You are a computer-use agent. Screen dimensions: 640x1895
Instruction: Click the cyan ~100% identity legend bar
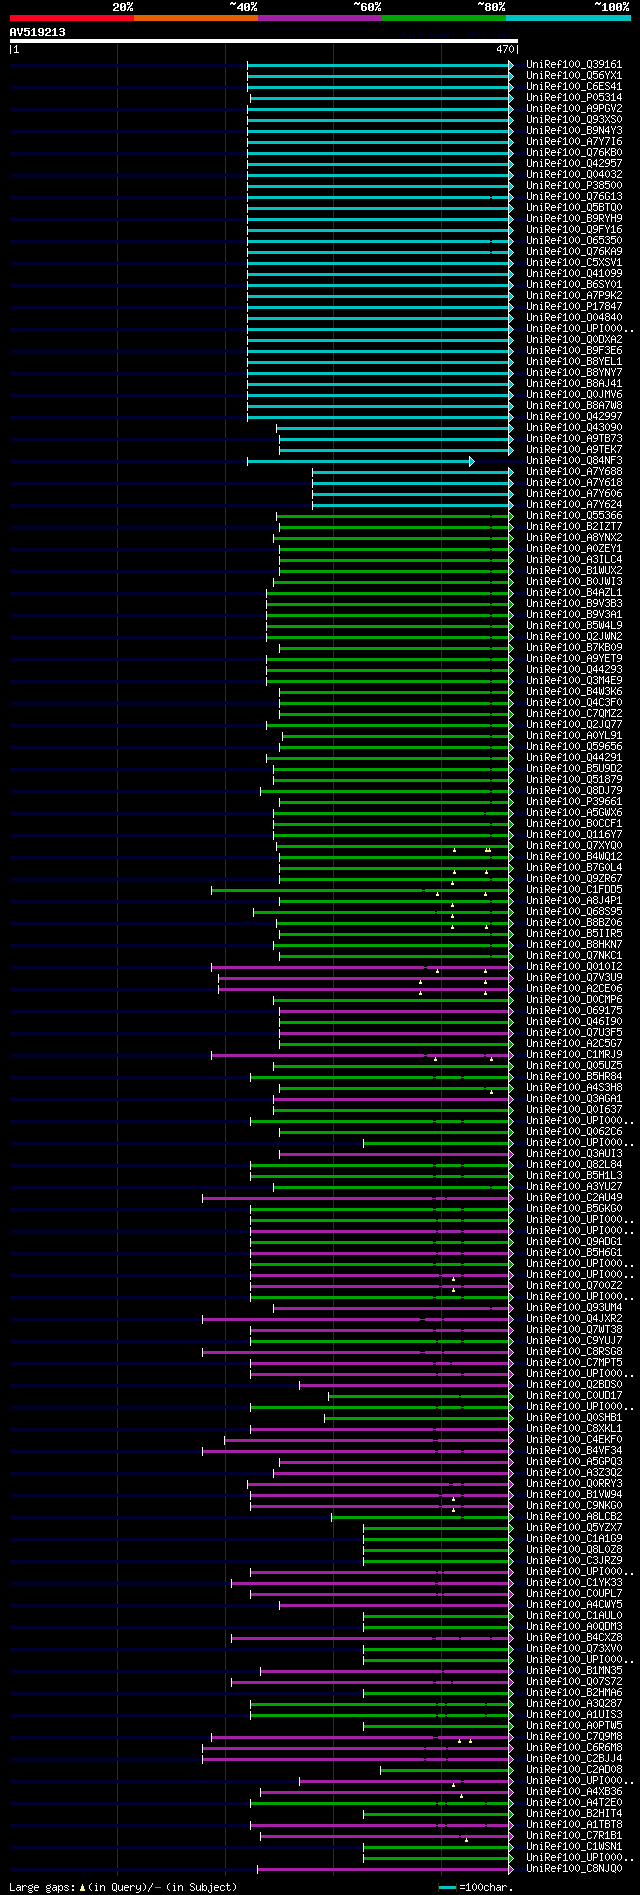(x=568, y=18)
